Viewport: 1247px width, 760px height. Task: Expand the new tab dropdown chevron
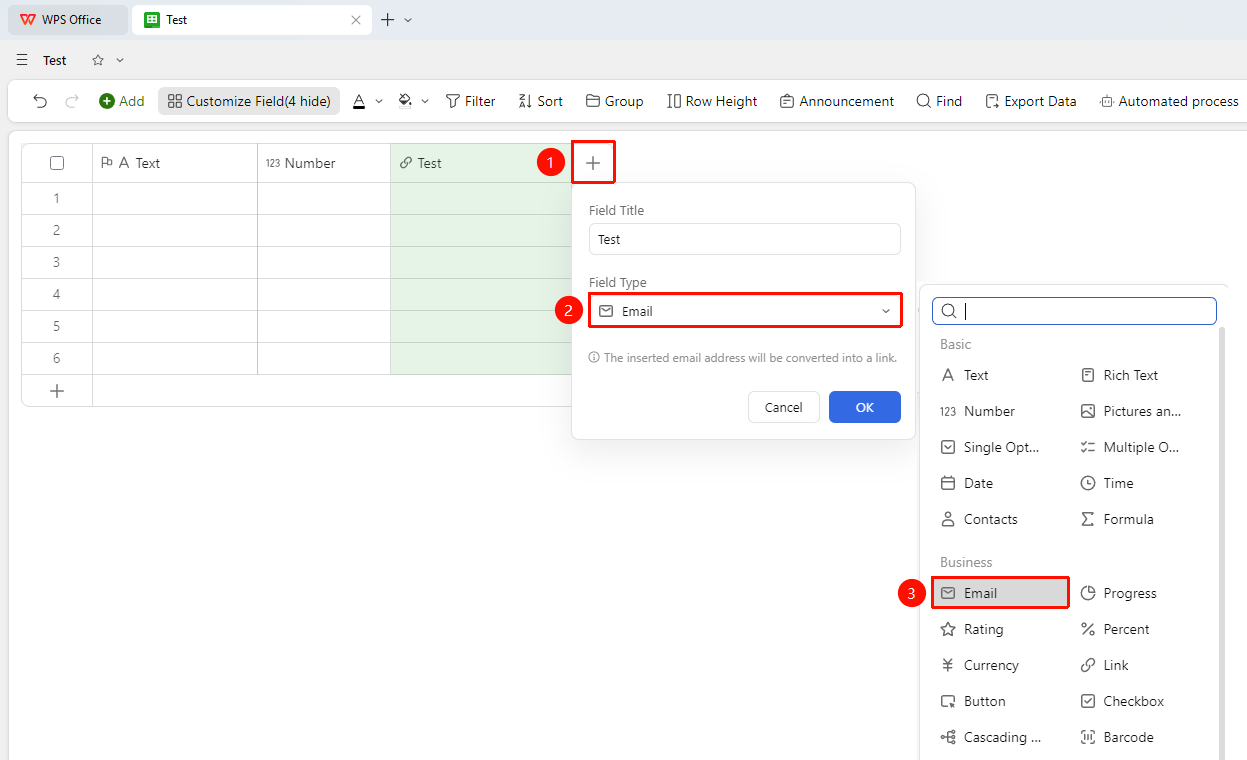408,20
